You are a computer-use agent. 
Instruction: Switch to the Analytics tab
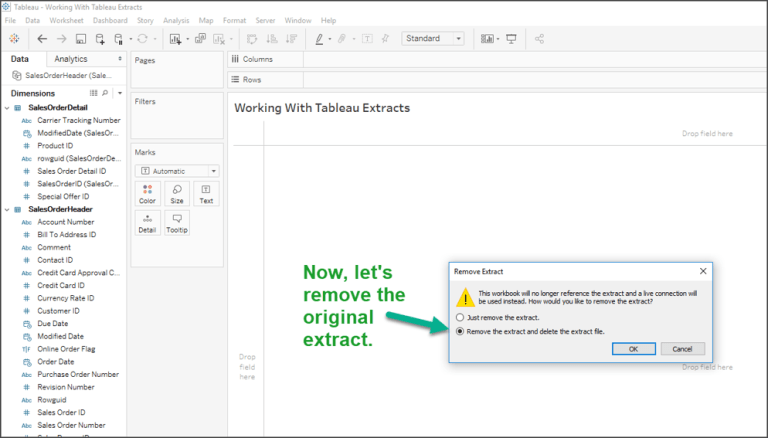click(71, 59)
